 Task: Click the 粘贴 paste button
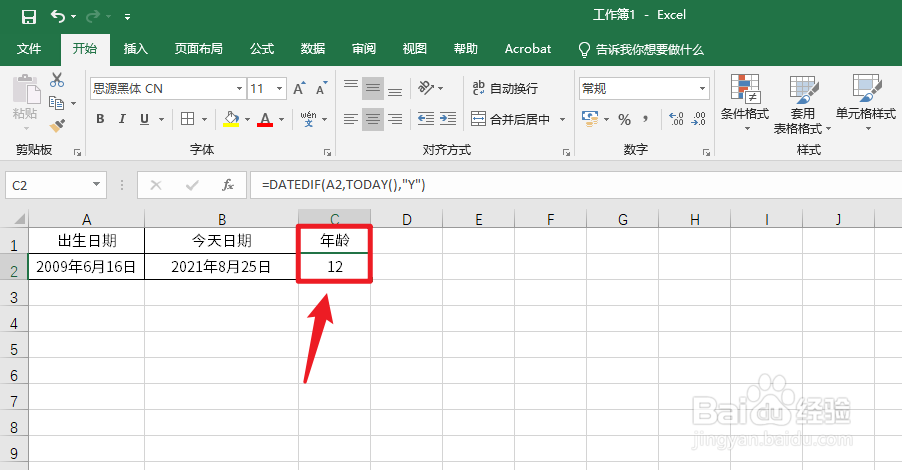pos(25,100)
